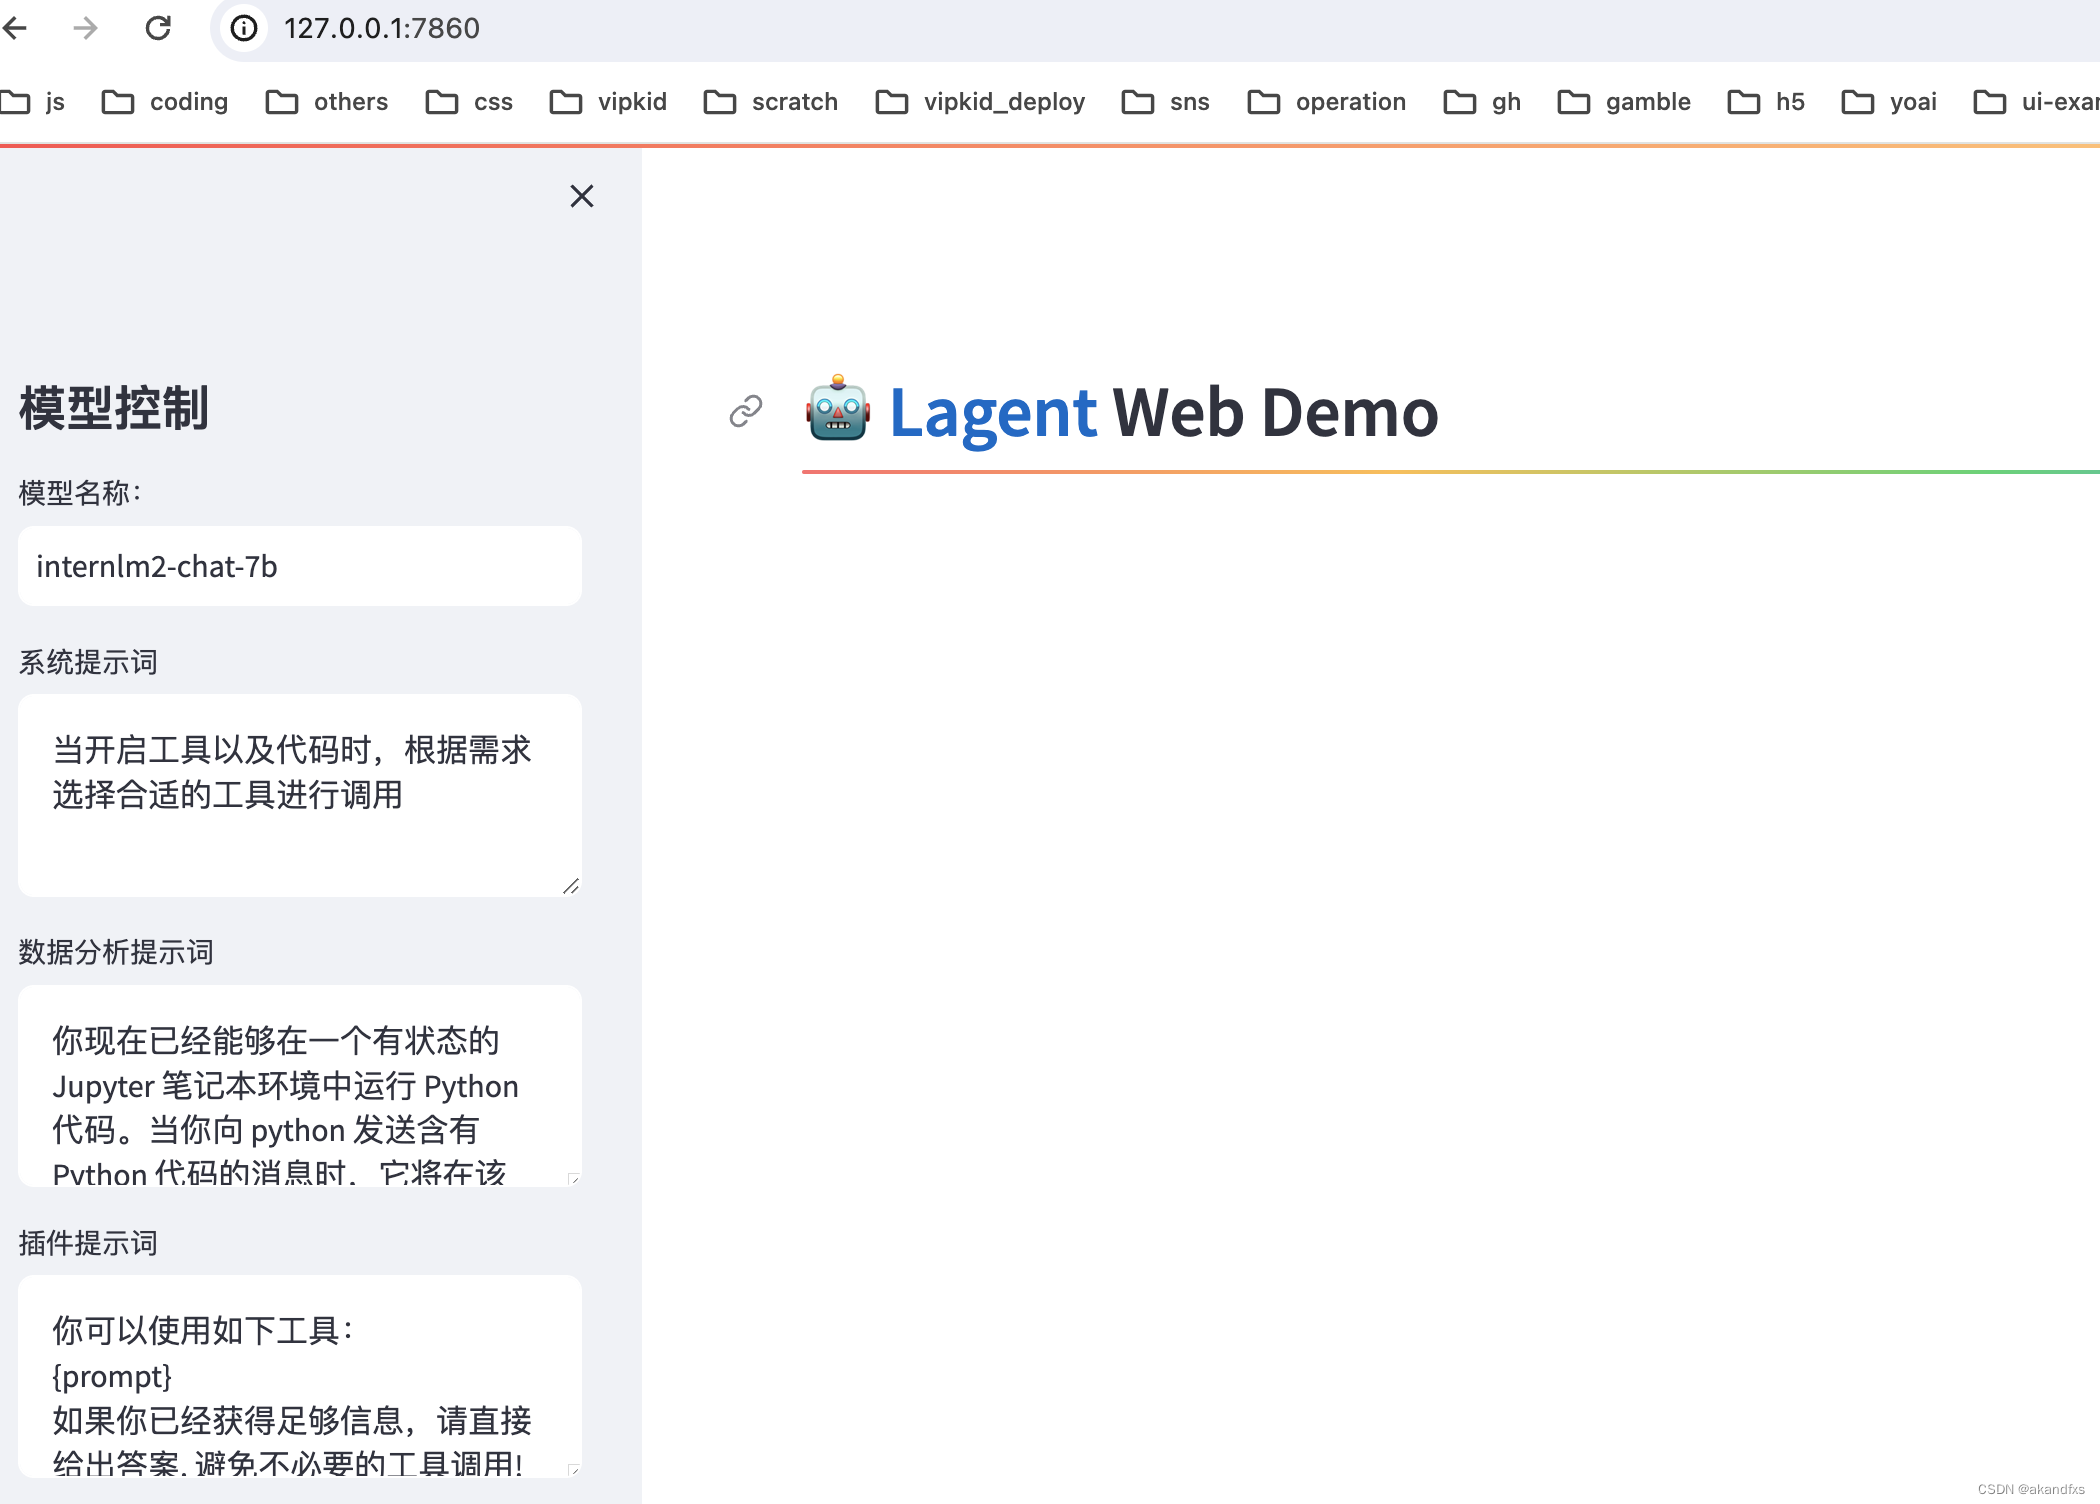Screen dimensions: 2100x1504
Task: Close the sidebar with the X button
Action: (x=582, y=196)
